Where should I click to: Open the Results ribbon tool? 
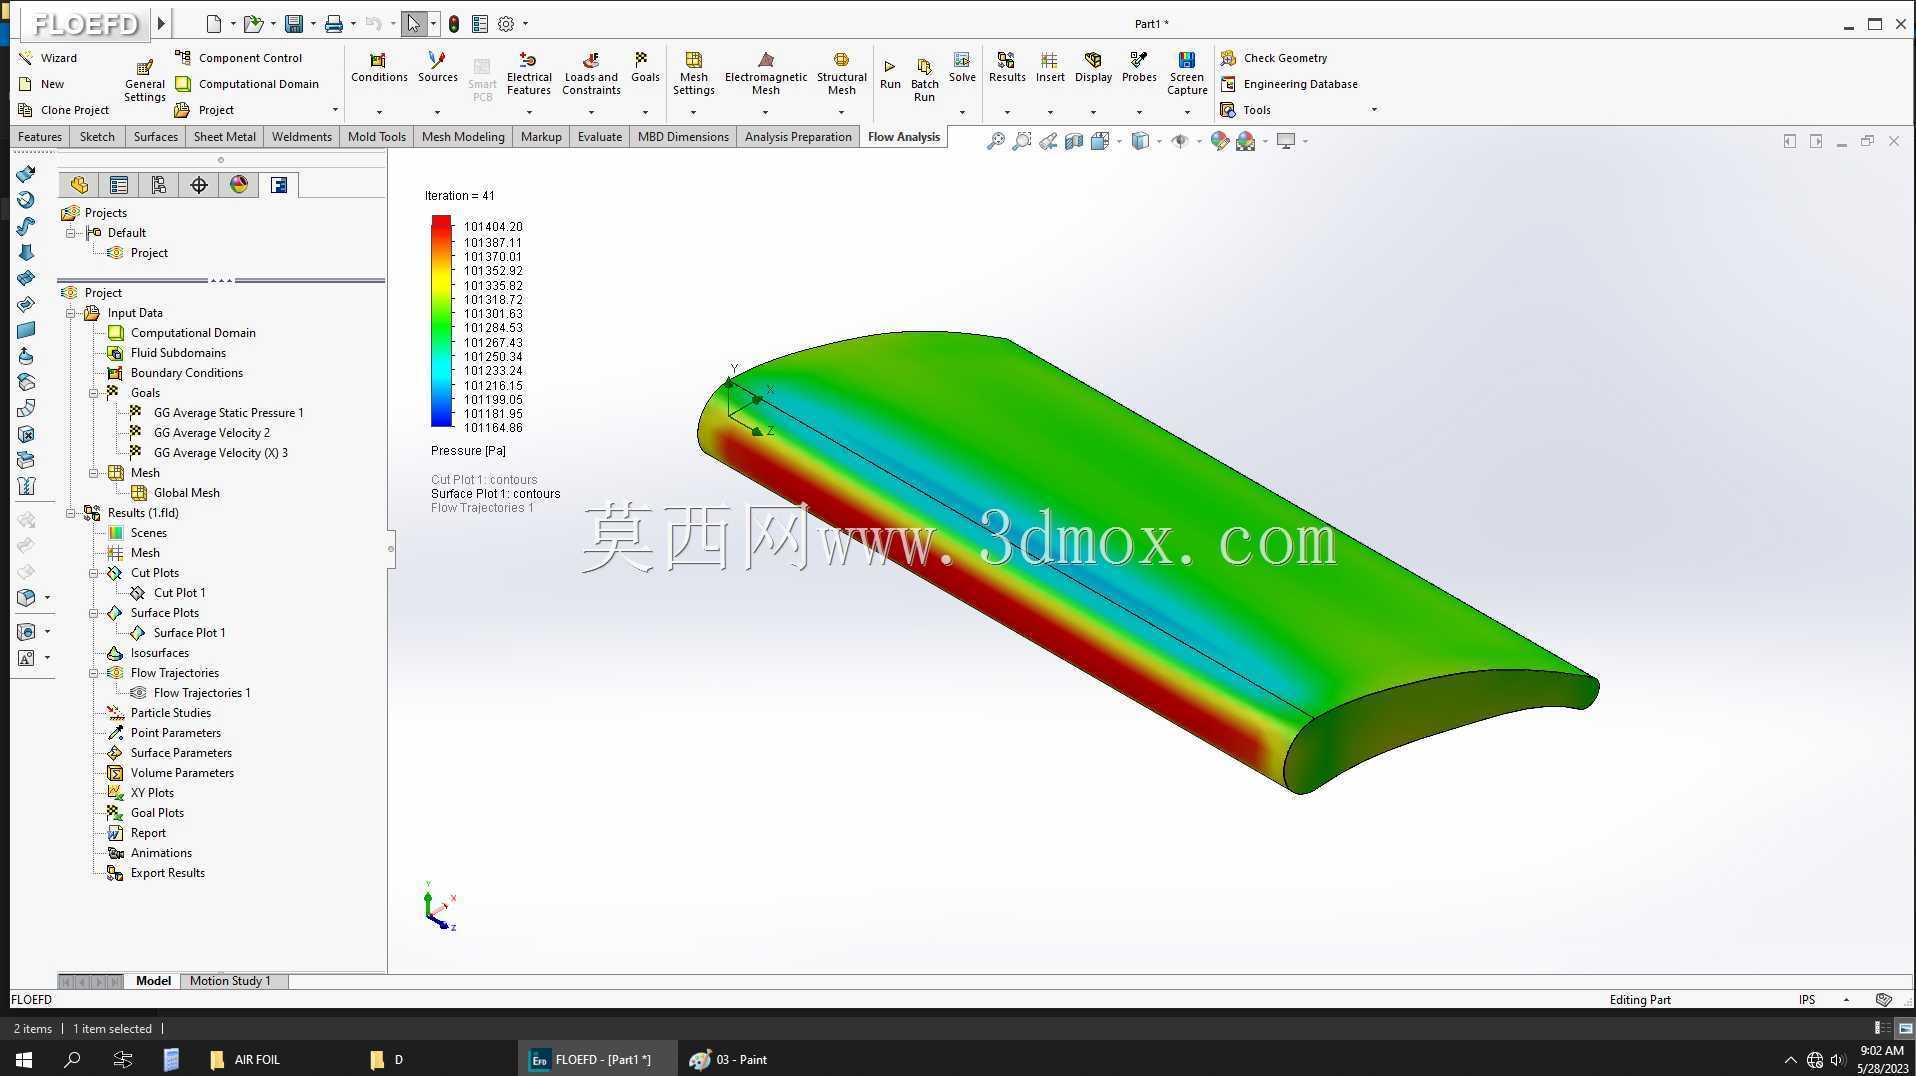[1007, 68]
